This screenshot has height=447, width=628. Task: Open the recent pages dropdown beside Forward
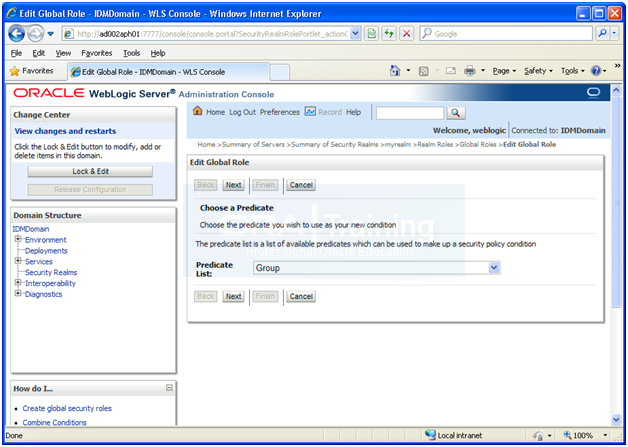pos(50,34)
